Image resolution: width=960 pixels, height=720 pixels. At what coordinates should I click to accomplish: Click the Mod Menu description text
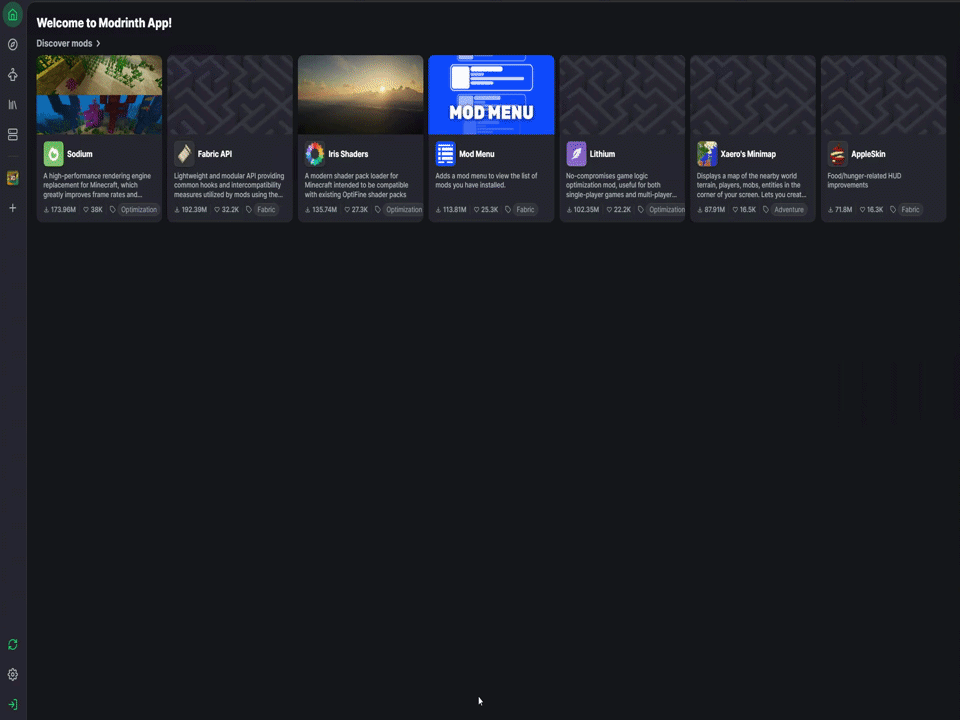[486, 181]
